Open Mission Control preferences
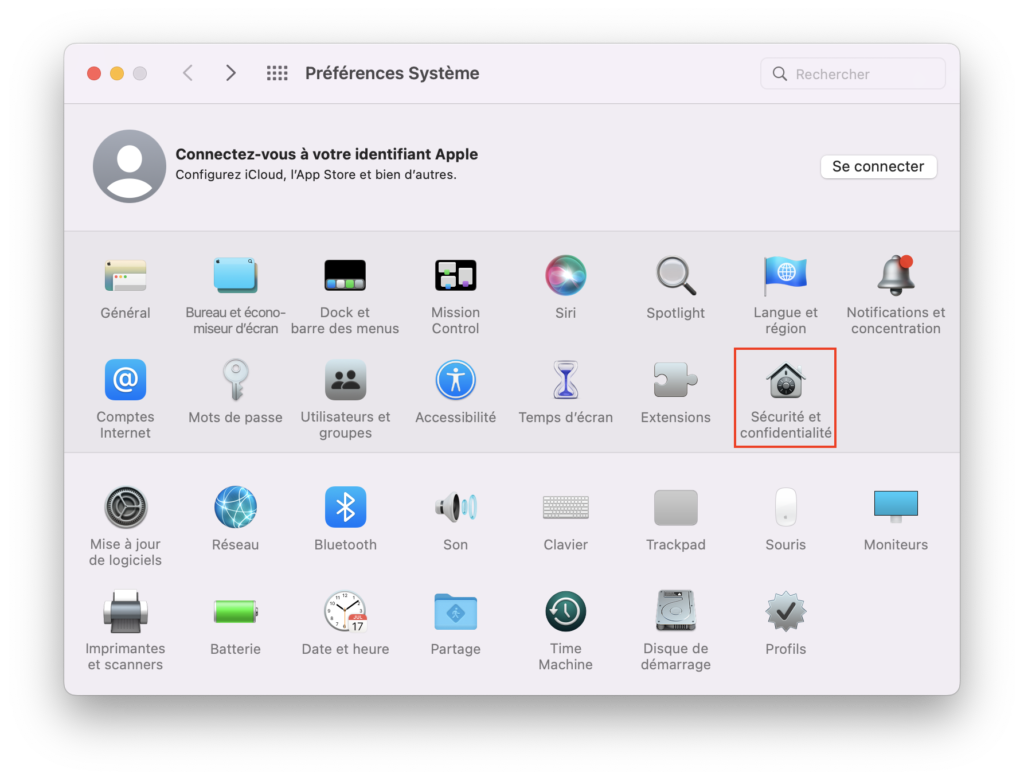The image size is (1024, 780). pyautogui.click(x=455, y=275)
